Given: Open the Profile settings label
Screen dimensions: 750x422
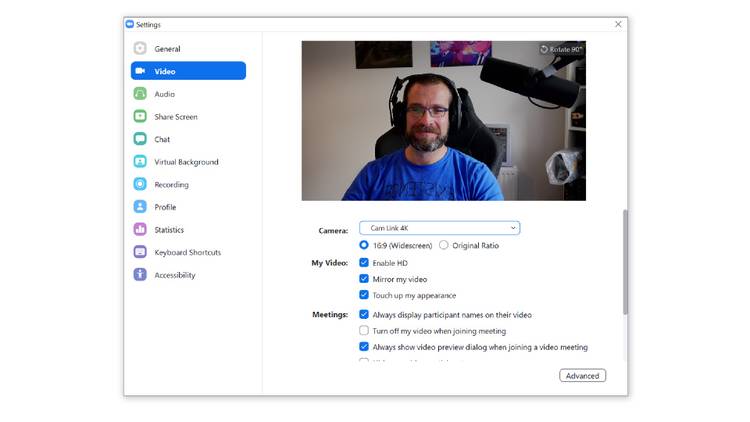Looking at the screenshot, I should 165,207.
